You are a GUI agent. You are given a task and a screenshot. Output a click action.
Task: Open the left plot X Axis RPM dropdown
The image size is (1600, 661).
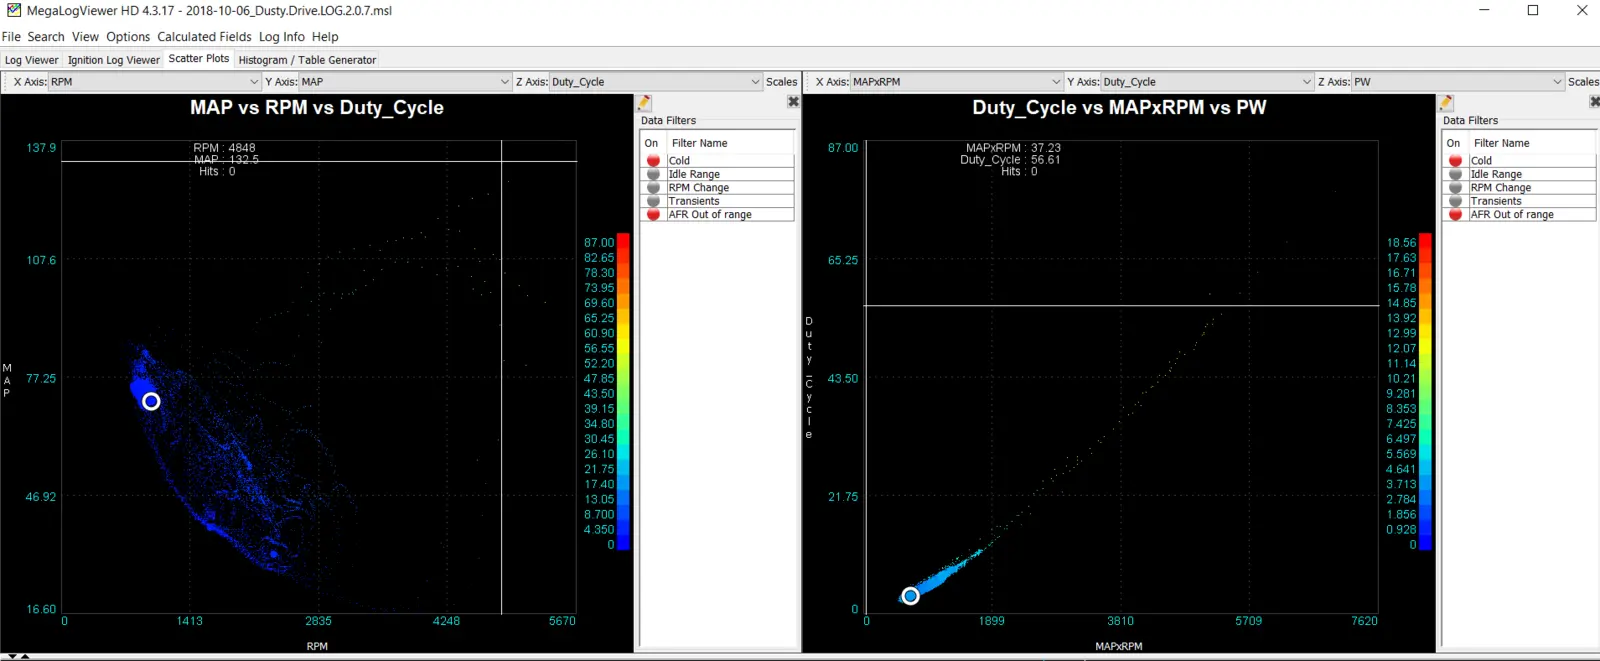(x=154, y=82)
